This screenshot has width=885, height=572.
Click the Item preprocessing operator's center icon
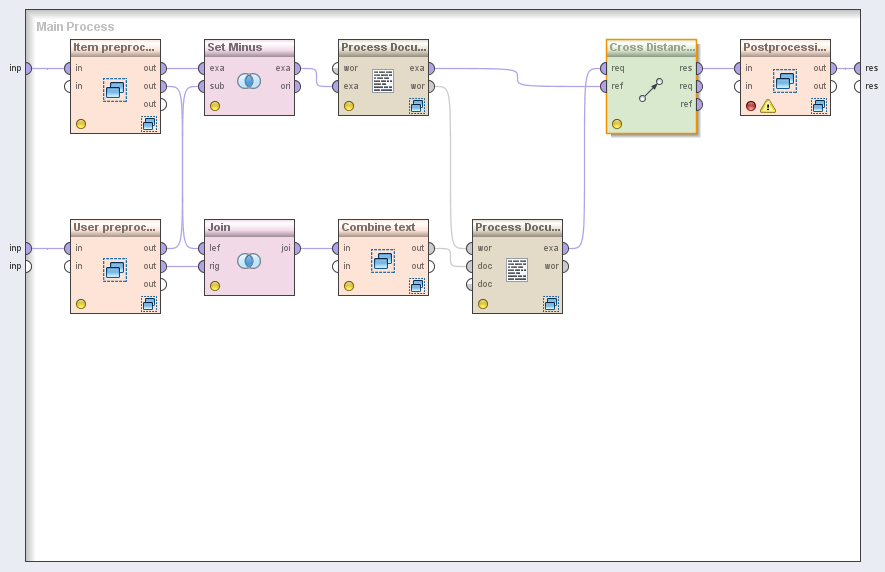point(115,90)
